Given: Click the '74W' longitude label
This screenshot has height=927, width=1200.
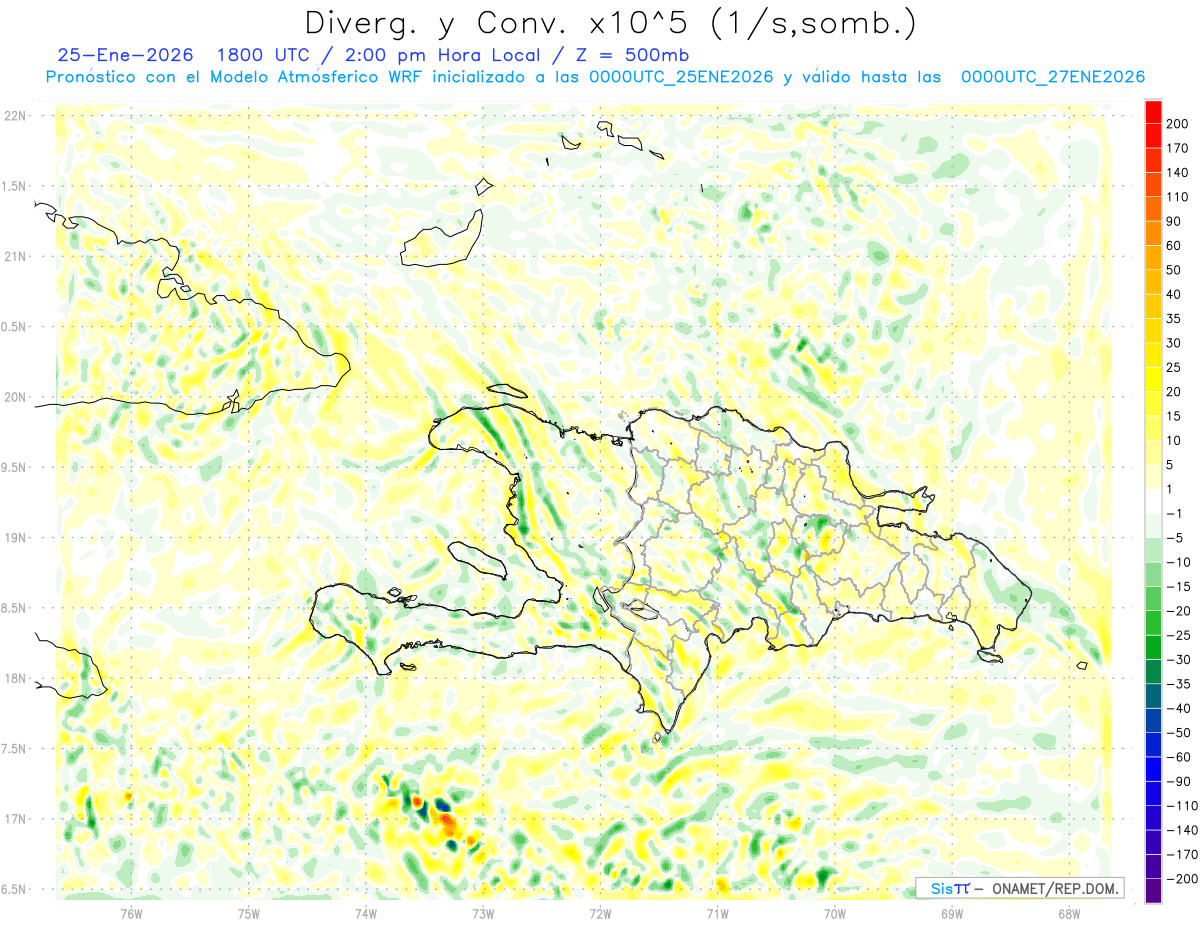Looking at the screenshot, I should point(365,913).
